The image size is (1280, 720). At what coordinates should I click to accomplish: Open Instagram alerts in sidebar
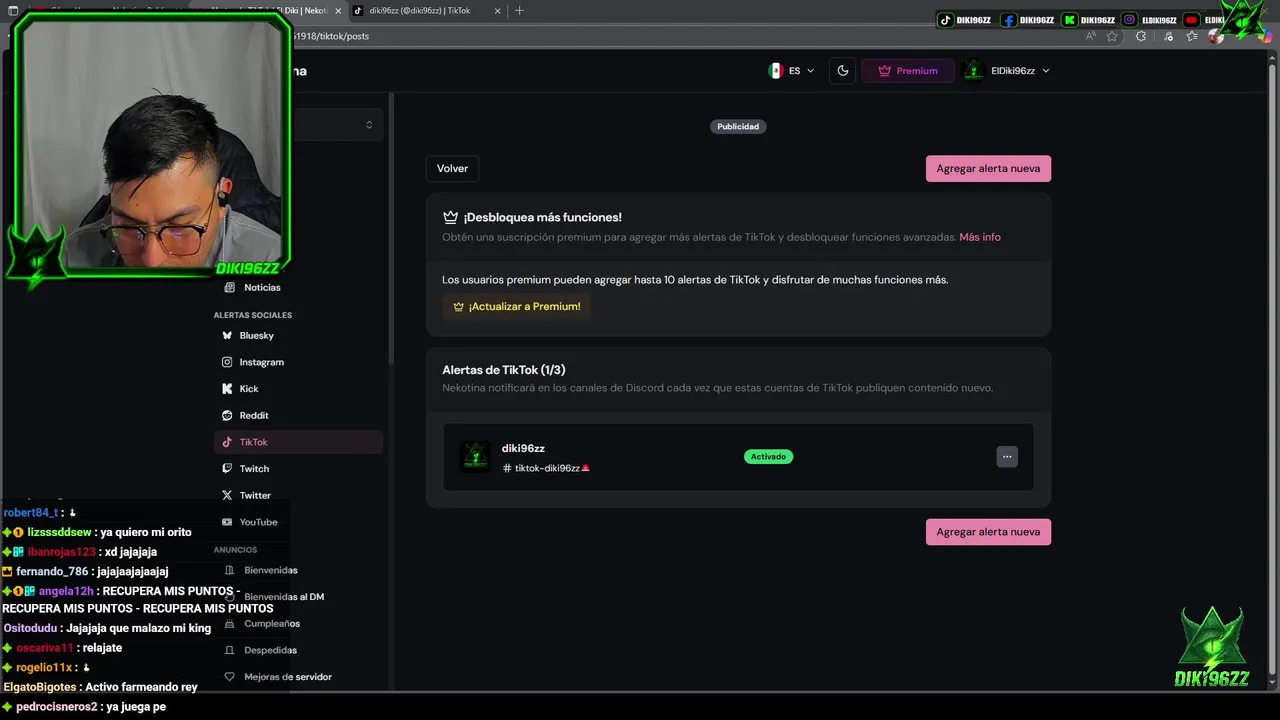coord(298,362)
